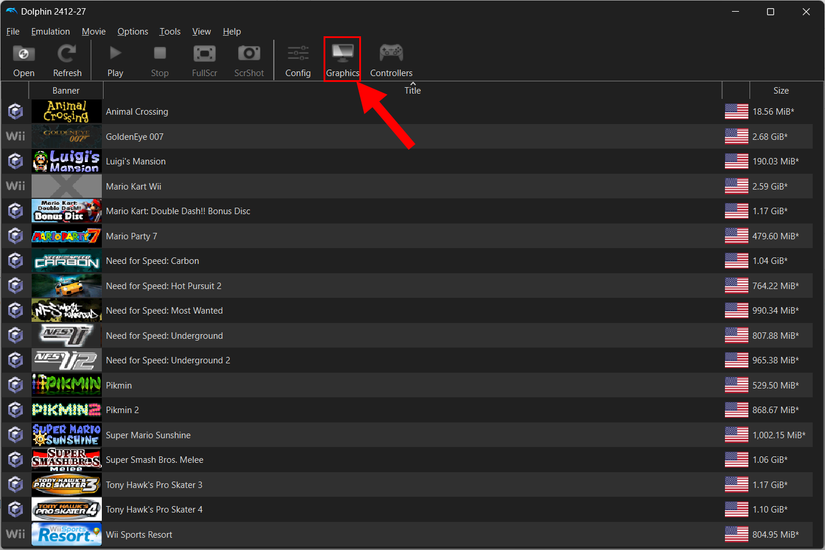Open the View menu
825x550 pixels.
pos(201,32)
